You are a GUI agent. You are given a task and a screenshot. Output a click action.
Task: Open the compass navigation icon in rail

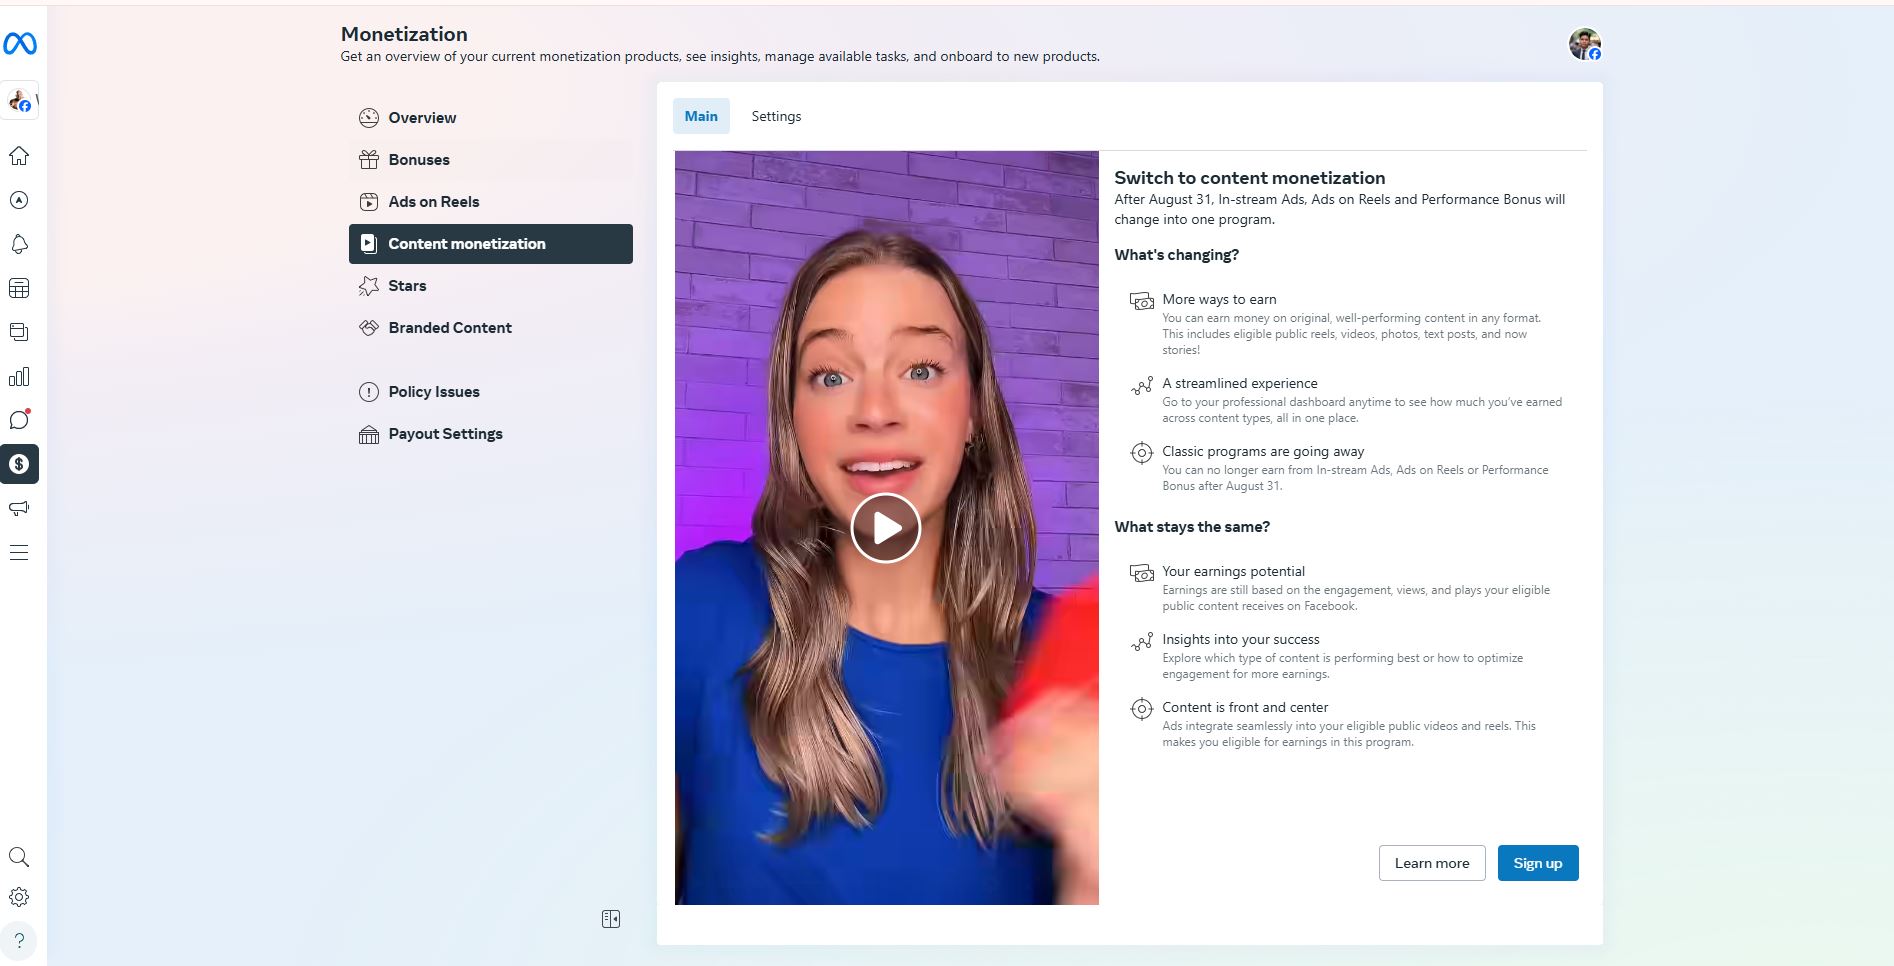(19, 200)
